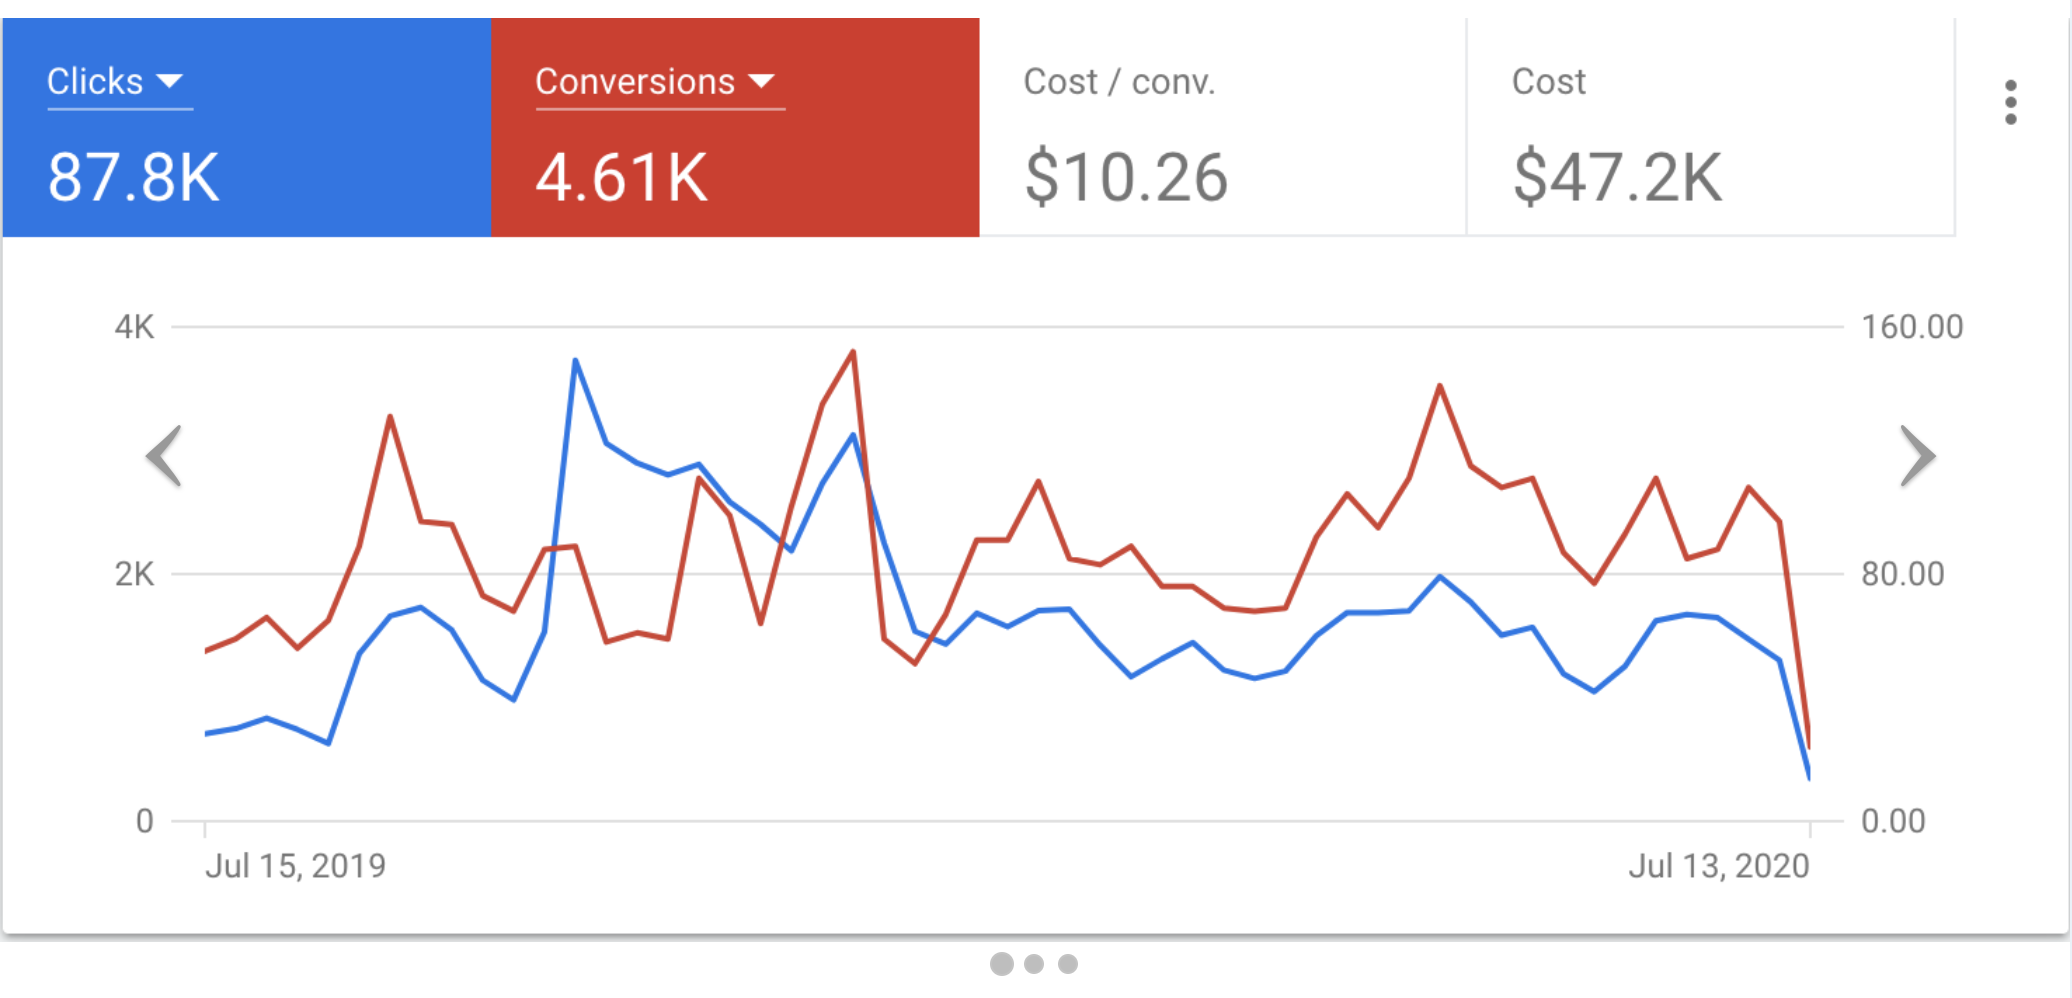Click the 4.61K conversions total value
This screenshot has width=2072, height=998.
click(622, 178)
